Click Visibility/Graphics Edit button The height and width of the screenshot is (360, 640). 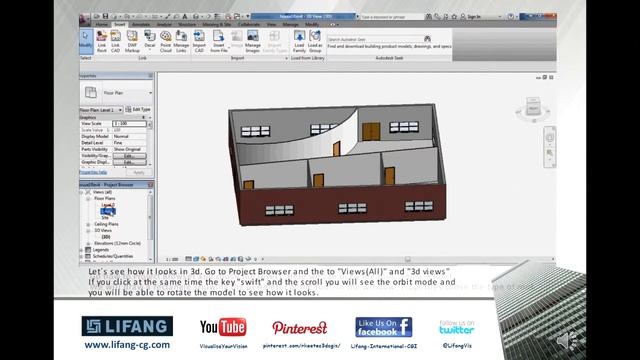(x=129, y=156)
